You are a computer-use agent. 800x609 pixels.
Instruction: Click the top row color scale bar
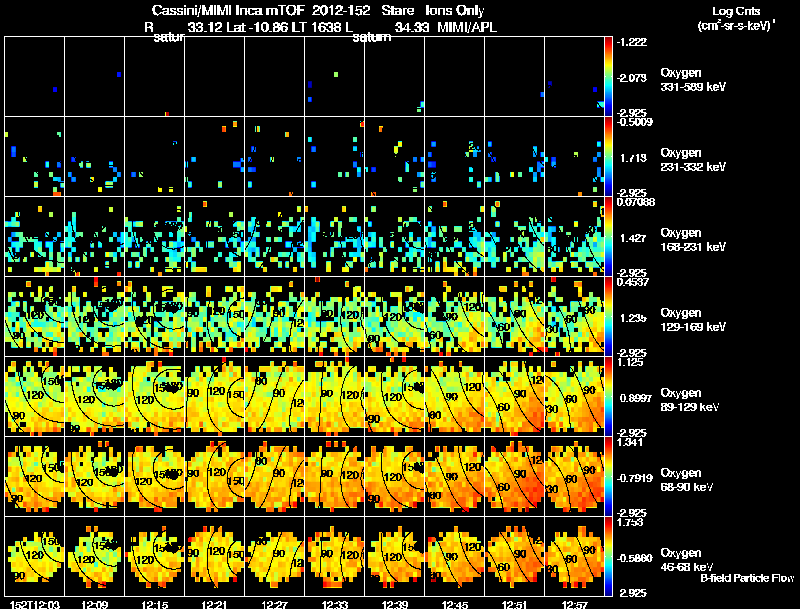pos(608,76)
